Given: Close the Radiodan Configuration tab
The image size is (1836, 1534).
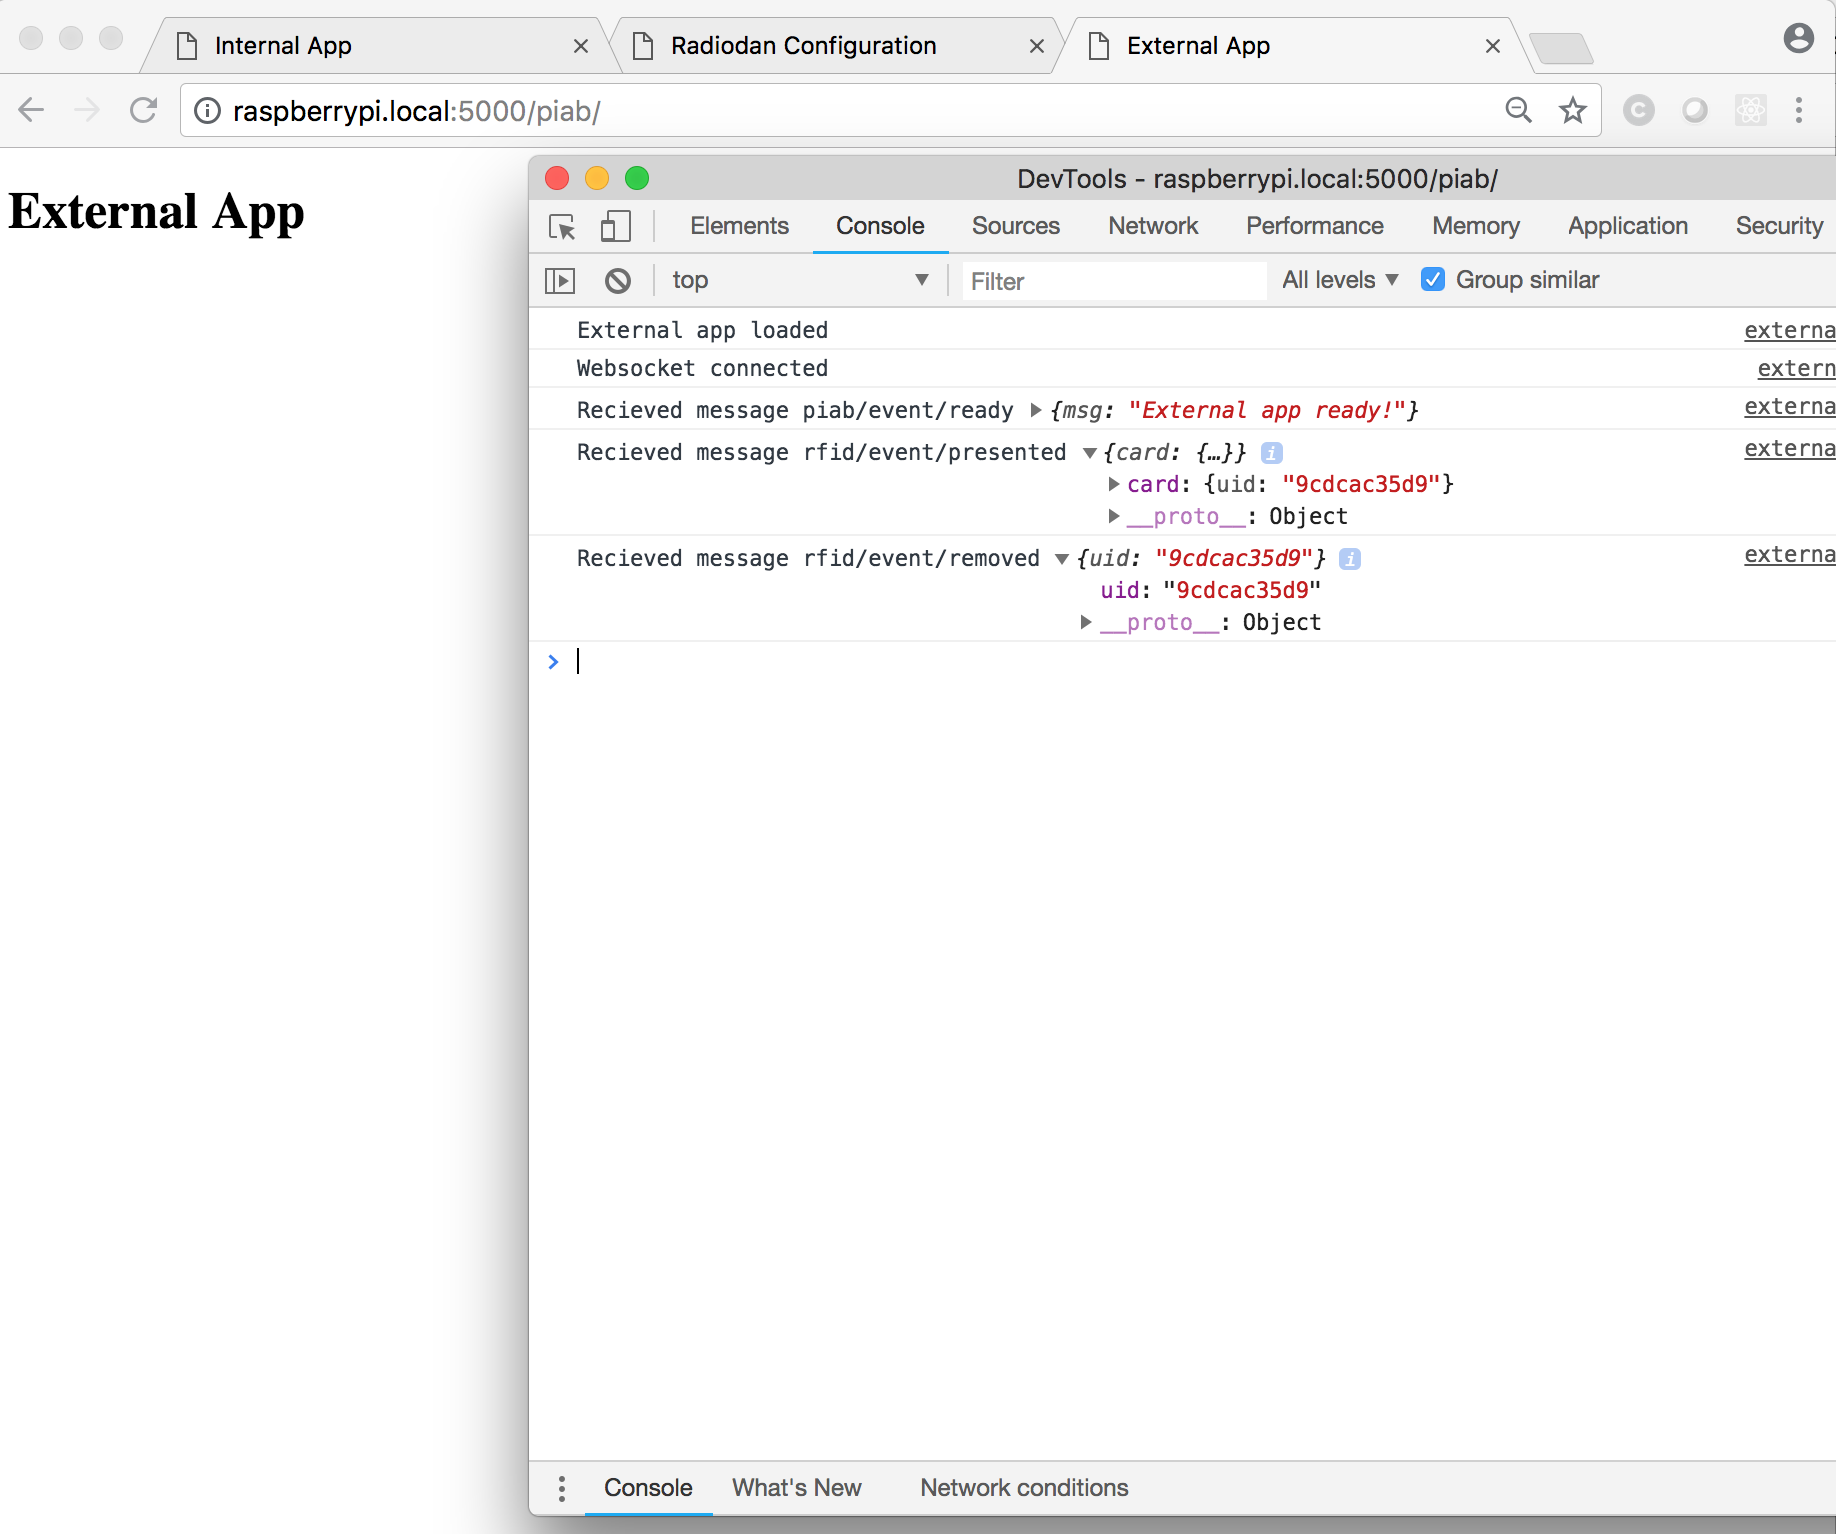Looking at the screenshot, I should tap(1036, 46).
